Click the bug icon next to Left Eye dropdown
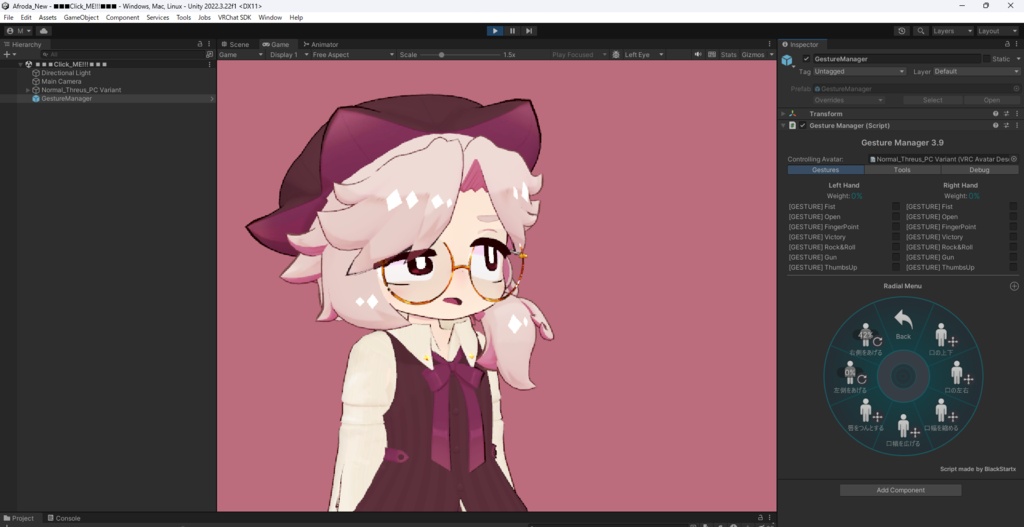 coord(616,55)
